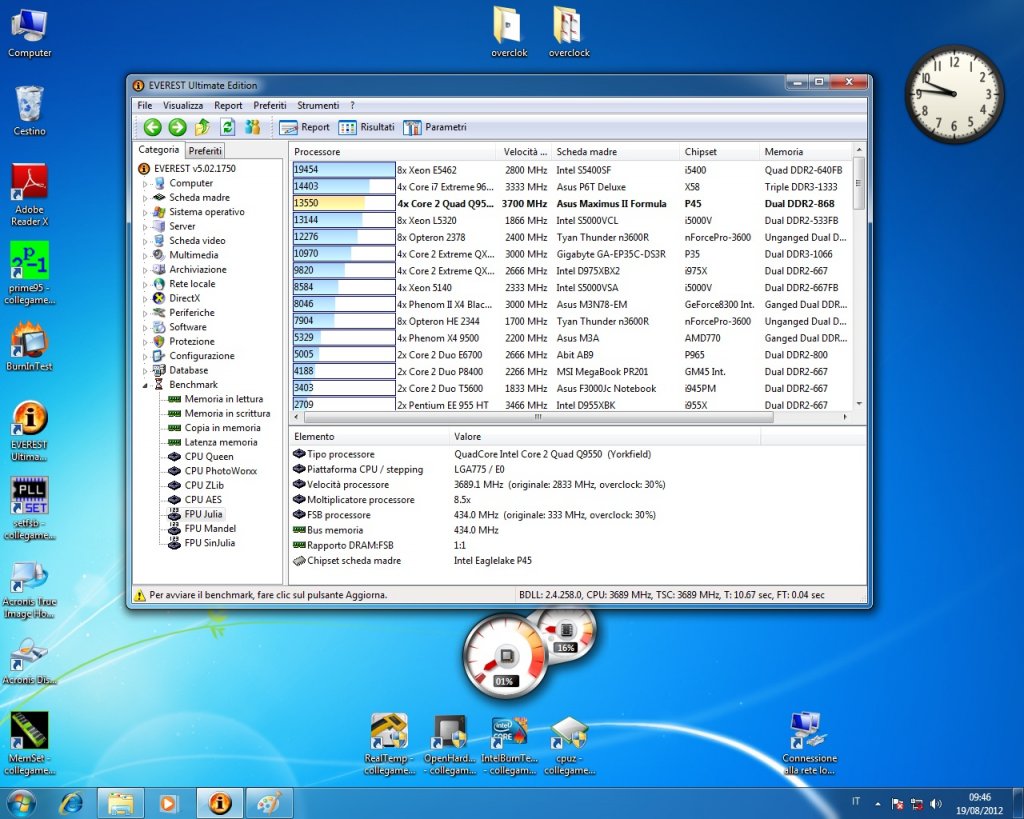
Task: Collapse the Benchmark tree node
Action: 145,385
